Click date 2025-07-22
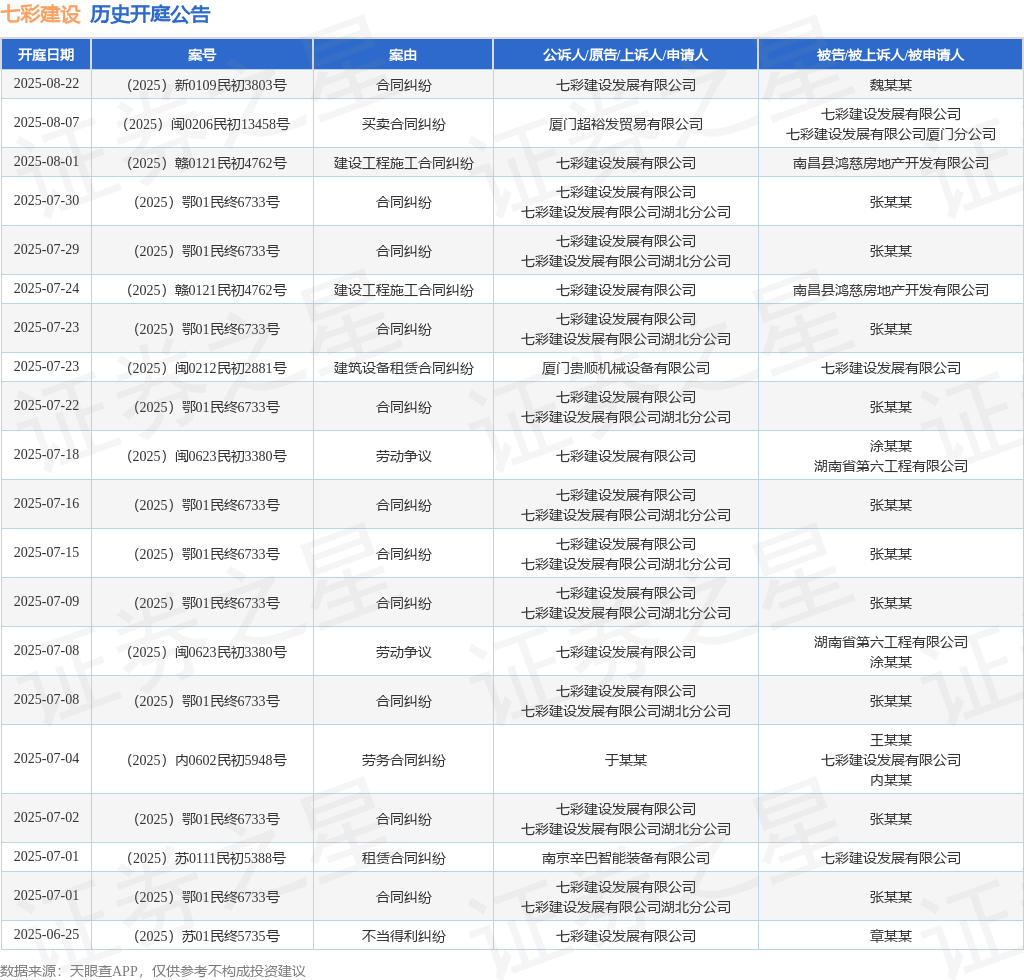Viewport: 1024px width, 980px height. point(46,405)
